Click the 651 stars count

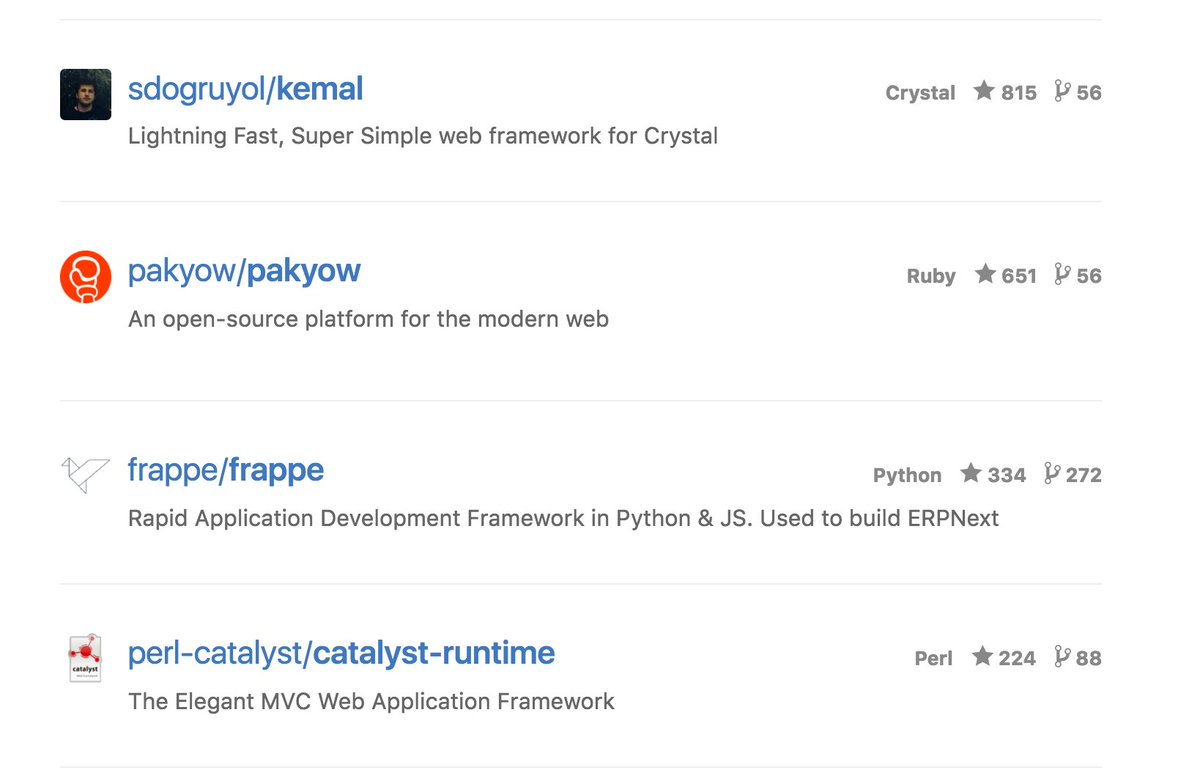pyautogui.click(x=1019, y=276)
